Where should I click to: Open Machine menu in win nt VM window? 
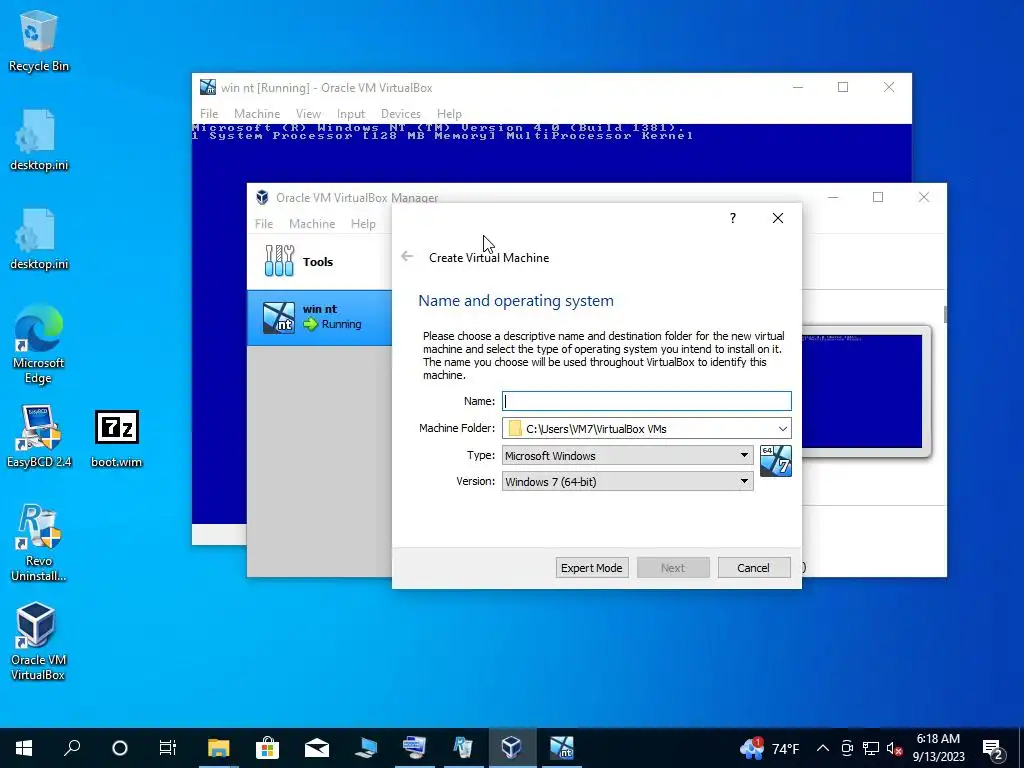click(257, 114)
